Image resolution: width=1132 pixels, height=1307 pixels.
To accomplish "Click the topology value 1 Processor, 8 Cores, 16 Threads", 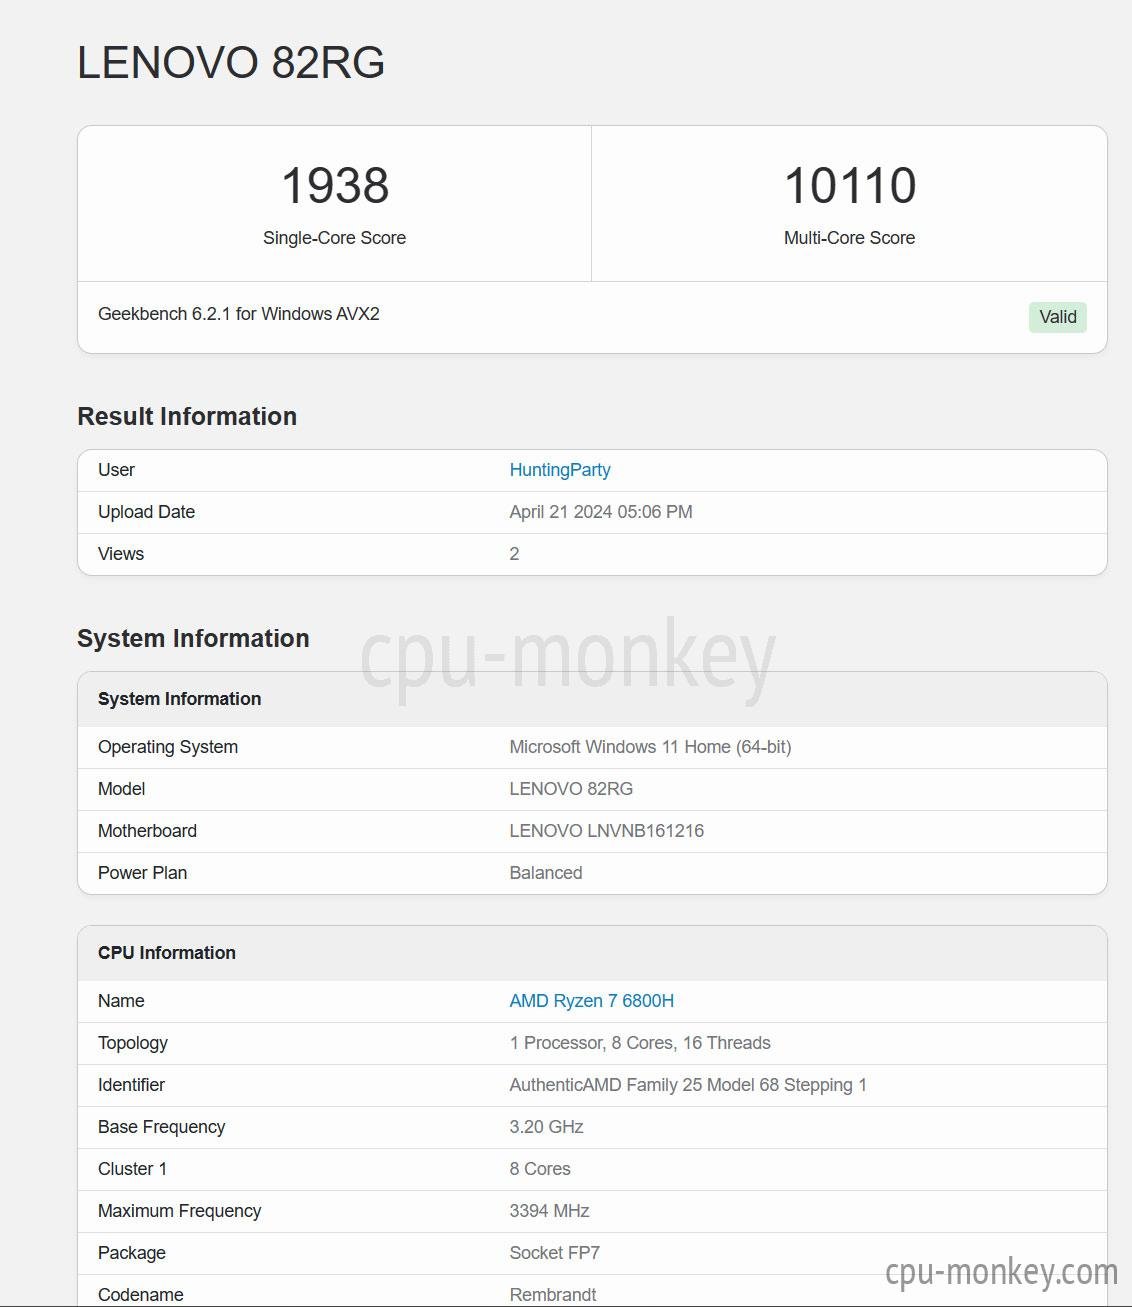I will tap(640, 1043).
